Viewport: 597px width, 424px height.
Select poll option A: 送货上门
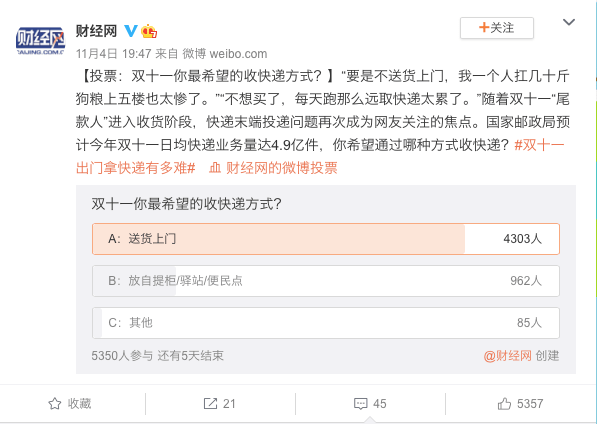coord(326,239)
